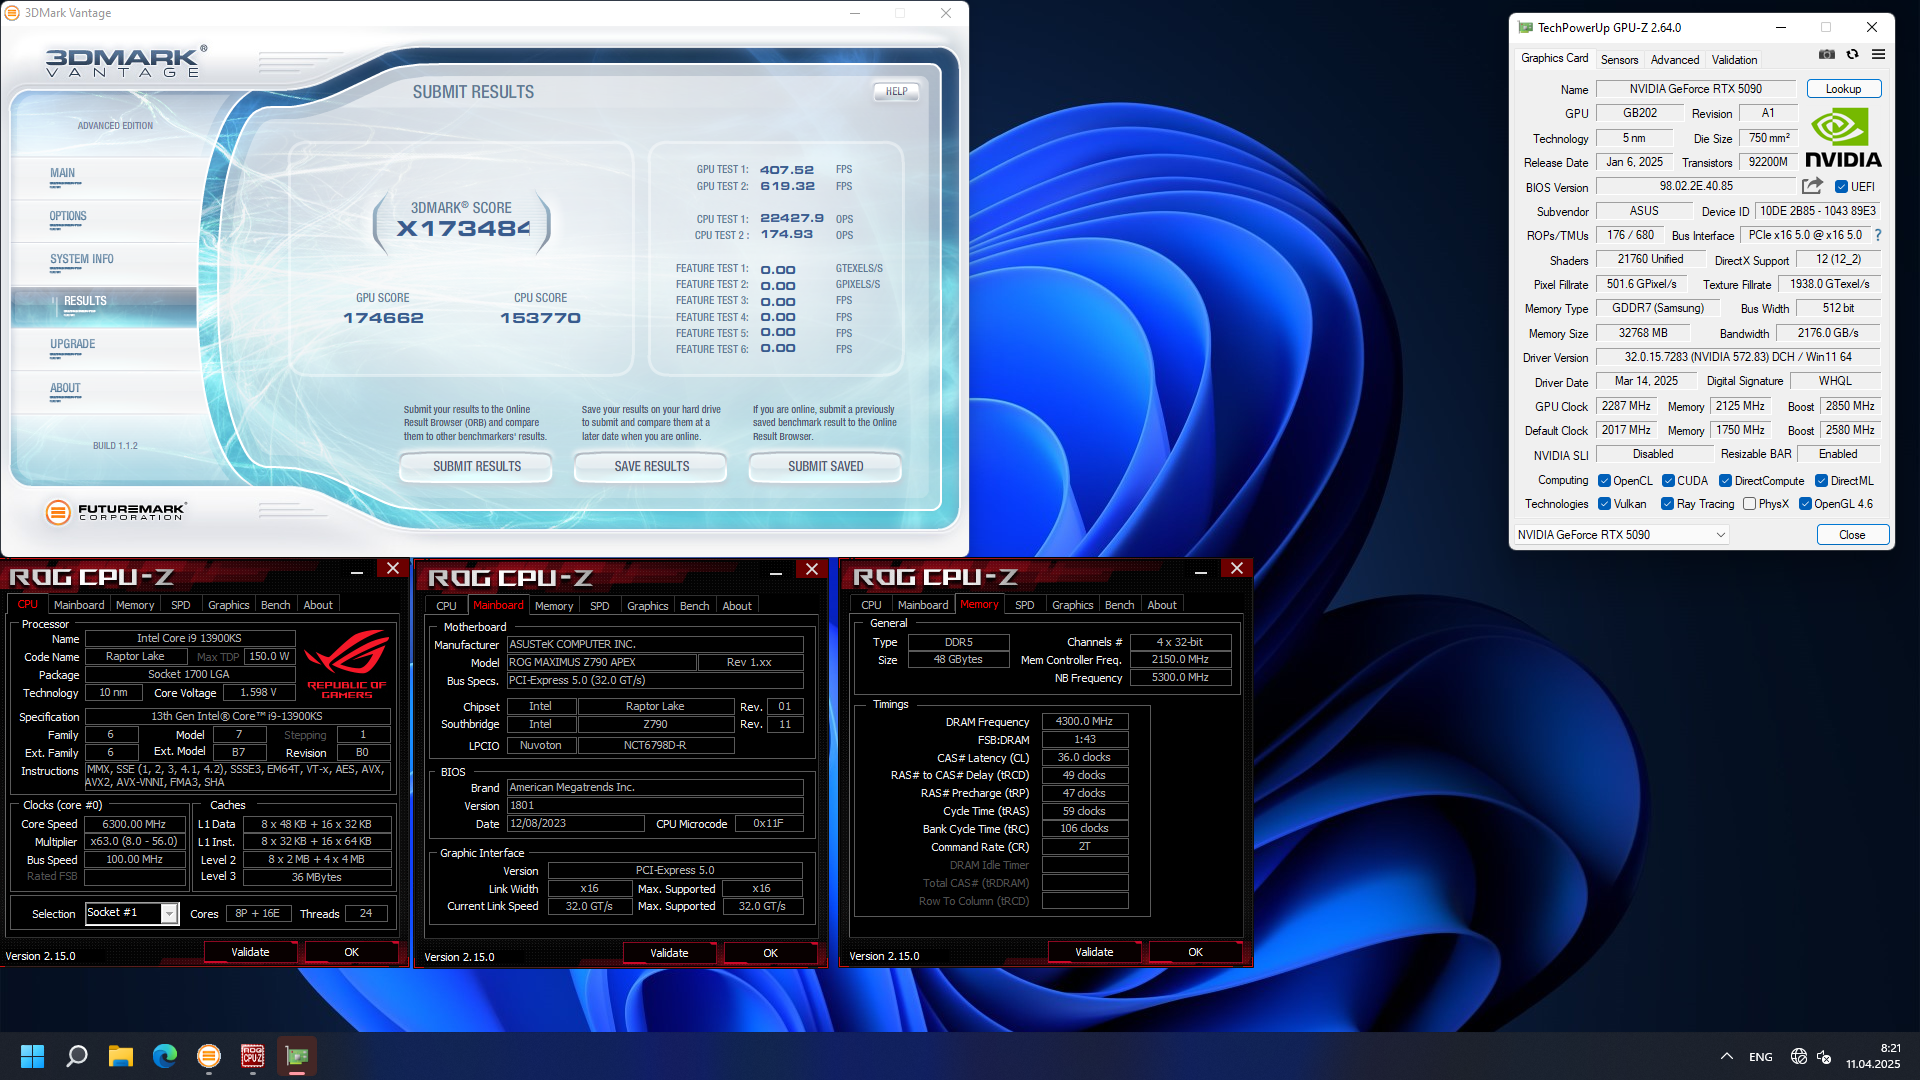Screen dimensions: 1920x1080
Task: Click the GPU name field RTX 5090
Action: [1695, 89]
